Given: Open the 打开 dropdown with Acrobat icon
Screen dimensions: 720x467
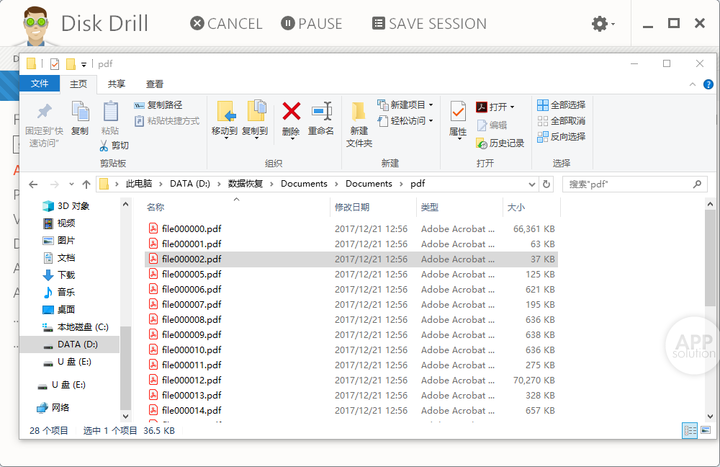Looking at the screenshot, I should [x=495, y=107].
